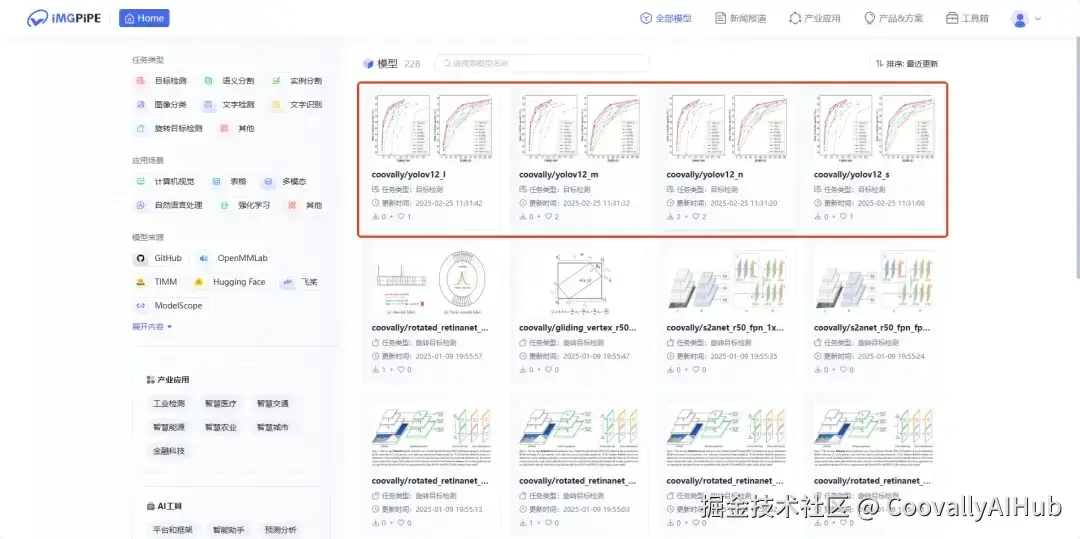Select the 金融科技 industry tag
This screenshot has width=1080, height=539.
(x=169, y=451)
